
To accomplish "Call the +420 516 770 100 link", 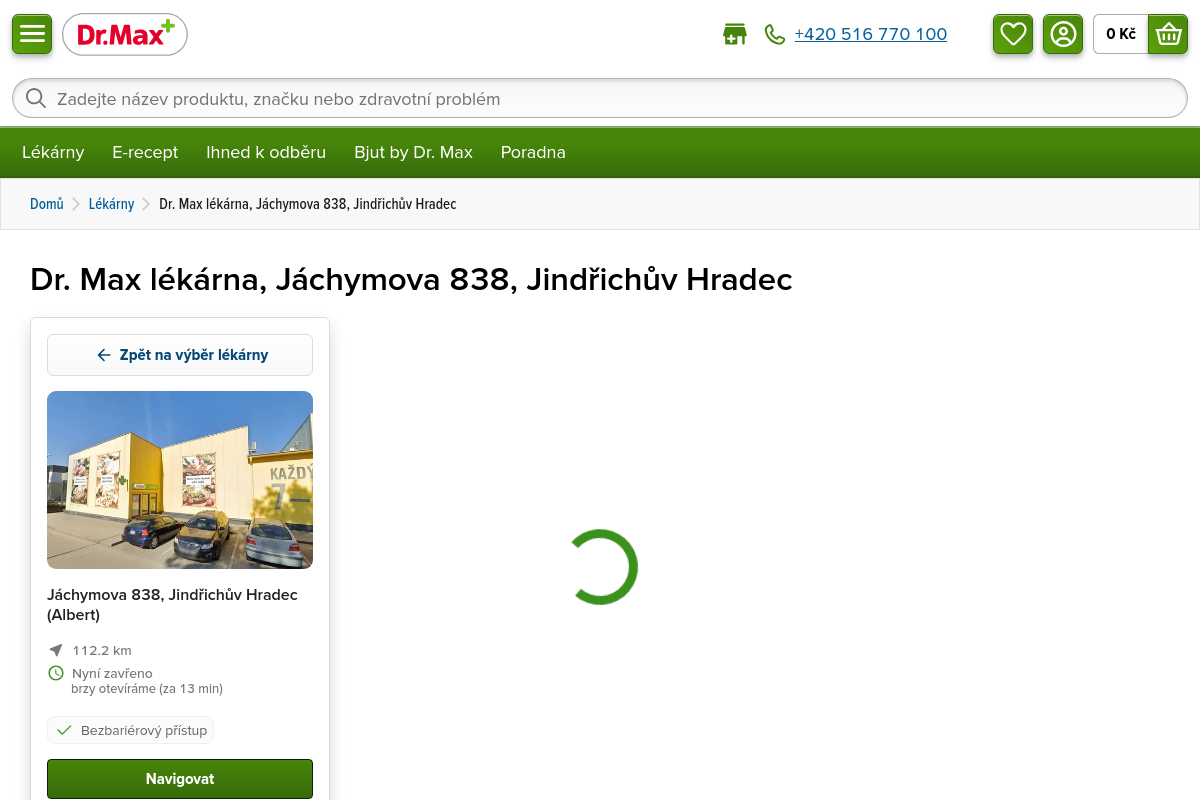I will click(x=871, y=34).
